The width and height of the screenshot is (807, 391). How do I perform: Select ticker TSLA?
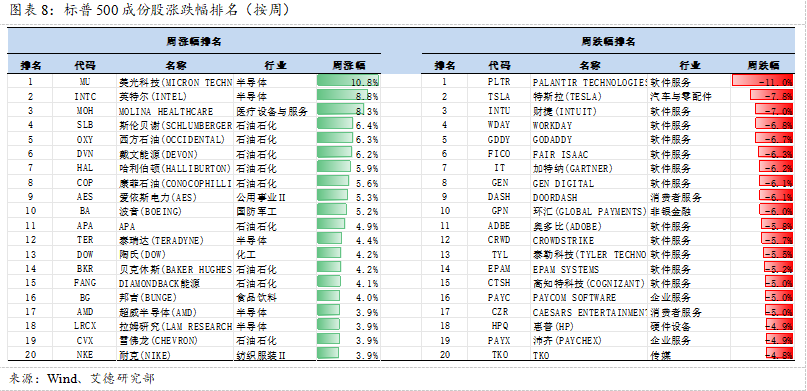click(x=499, y=96)
